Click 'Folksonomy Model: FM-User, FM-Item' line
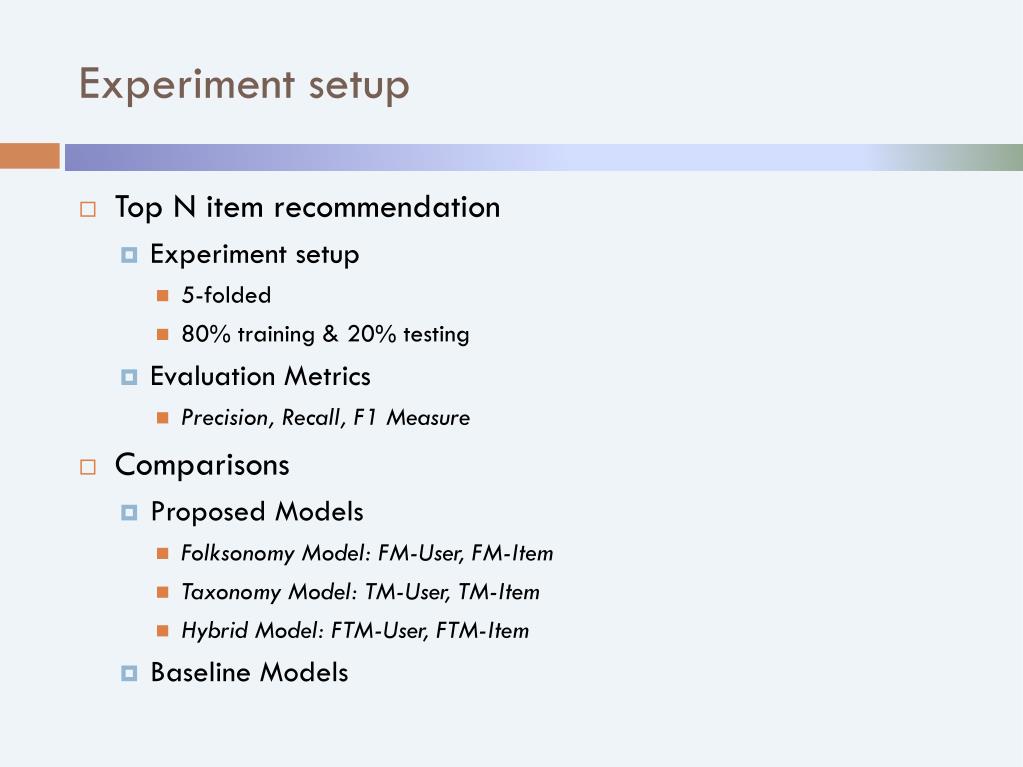This screenshot has height=767, width=1023. click(x=367, y=553)
